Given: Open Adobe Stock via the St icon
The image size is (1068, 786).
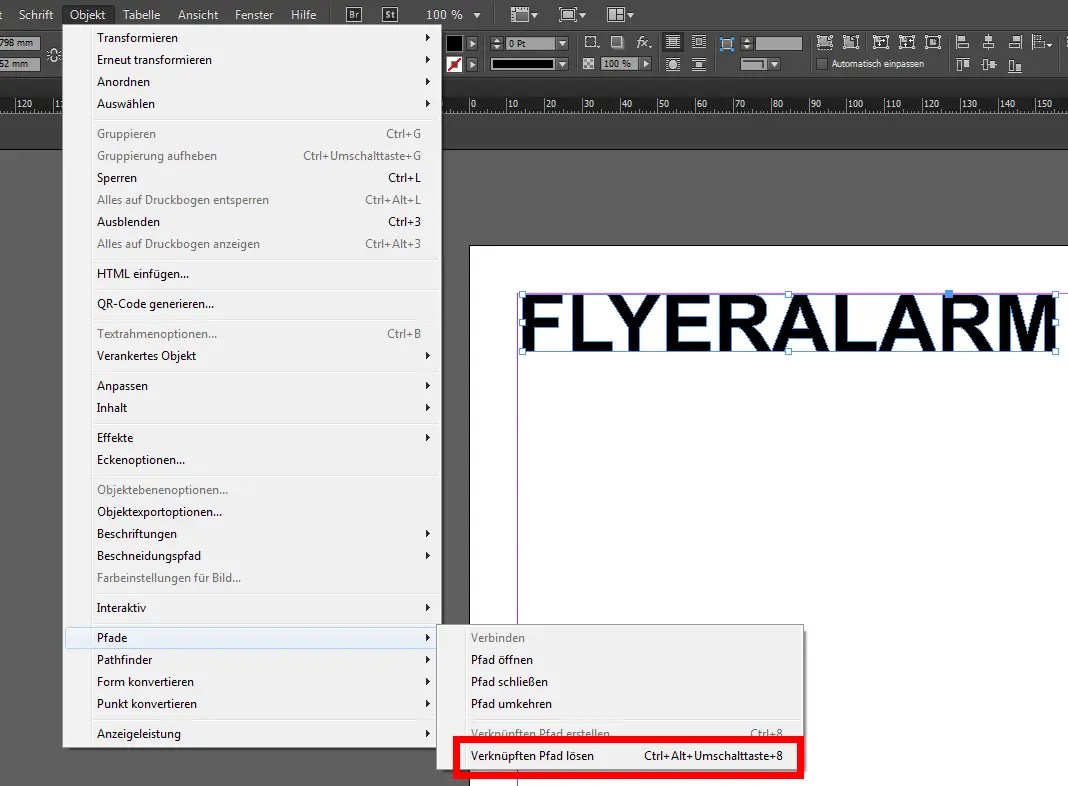Looking at the screenshot, I should click(388, 14).
